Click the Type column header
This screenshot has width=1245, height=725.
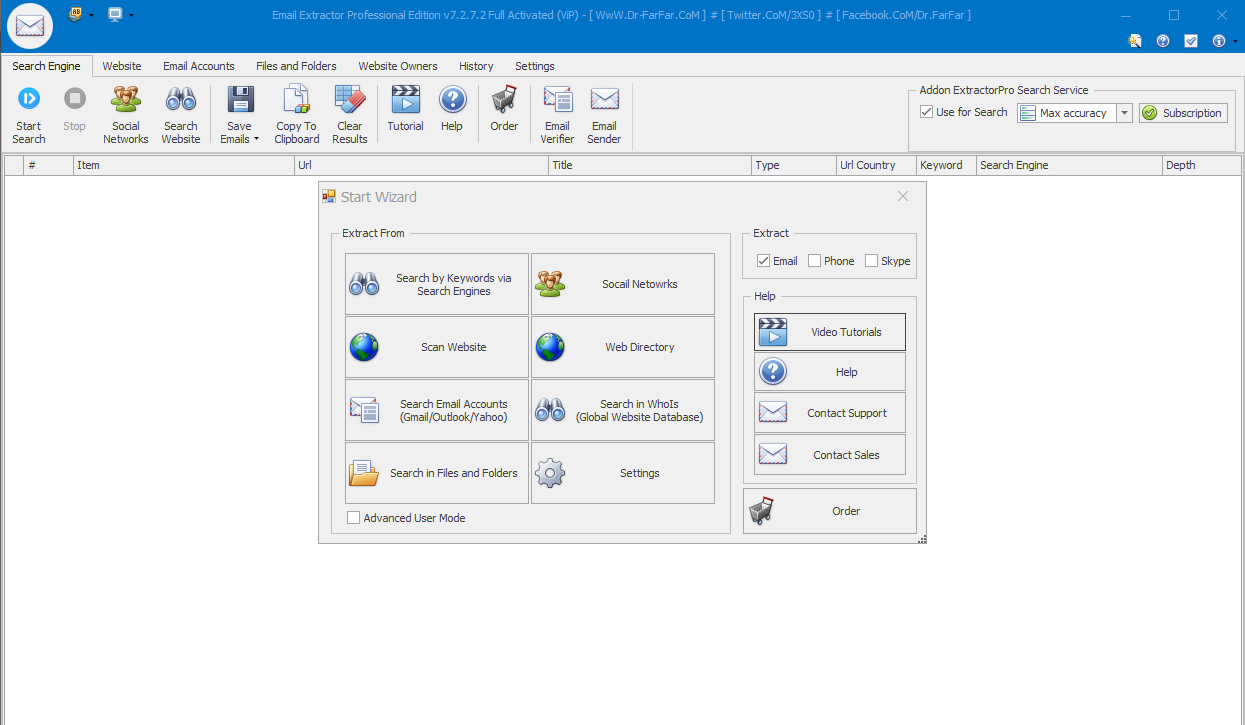[x=794, y=165]
